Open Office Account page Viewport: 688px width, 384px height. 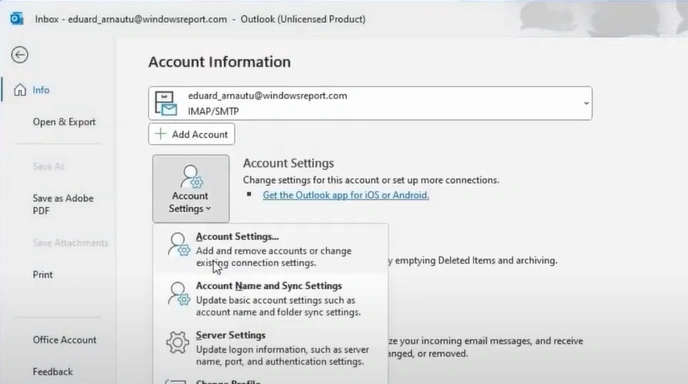pos(64,340)
